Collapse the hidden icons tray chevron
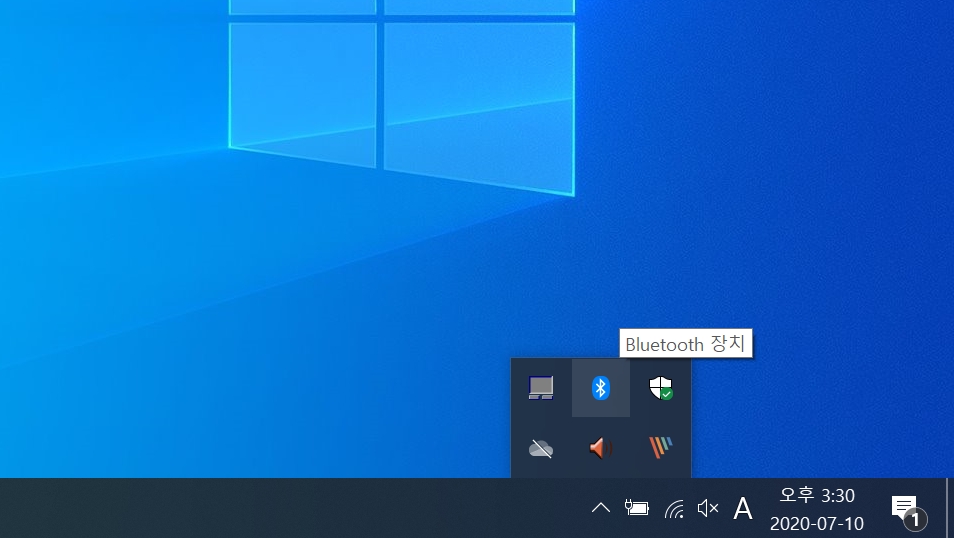Image resolution: width=954 pixels, height=538 pixels. pyautogui.click(x=601, y=508)
